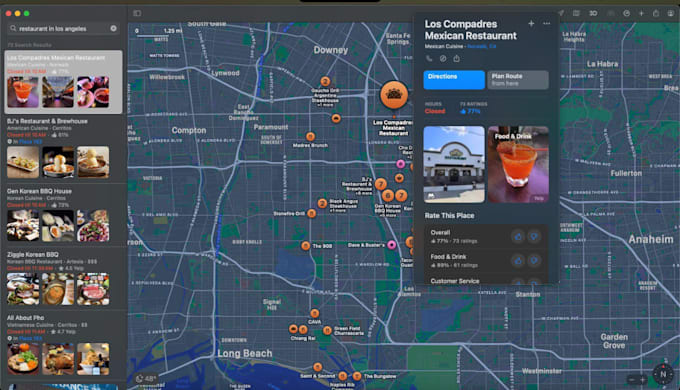Get Directions to Los Compadres

454,80
